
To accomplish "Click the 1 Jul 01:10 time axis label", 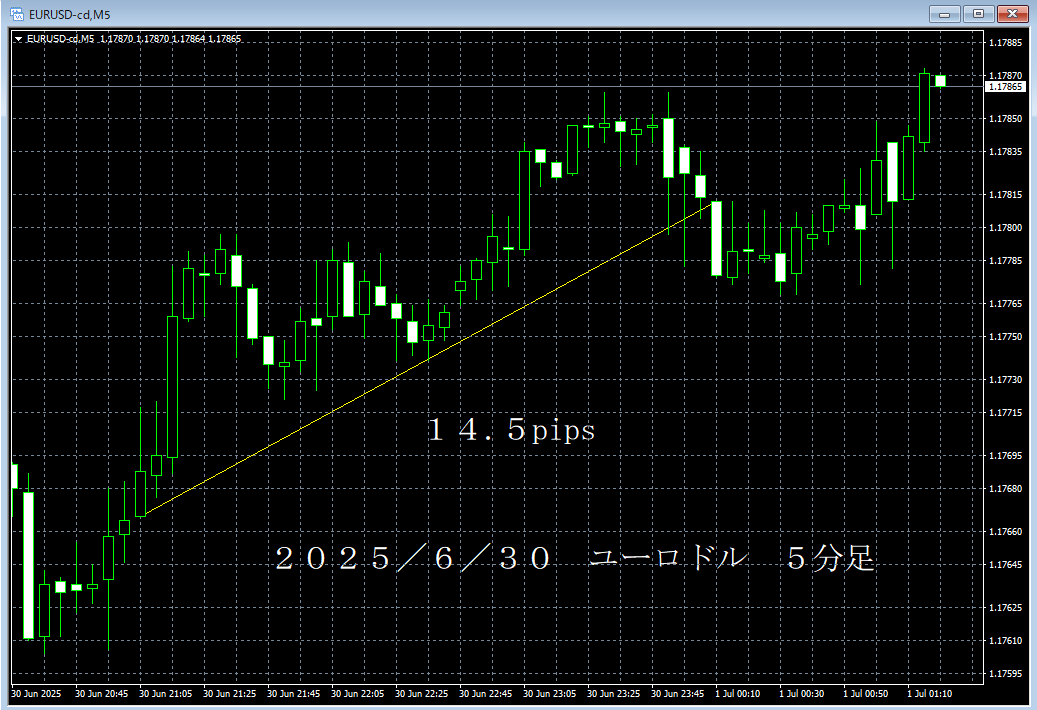I will click(930, 693).
